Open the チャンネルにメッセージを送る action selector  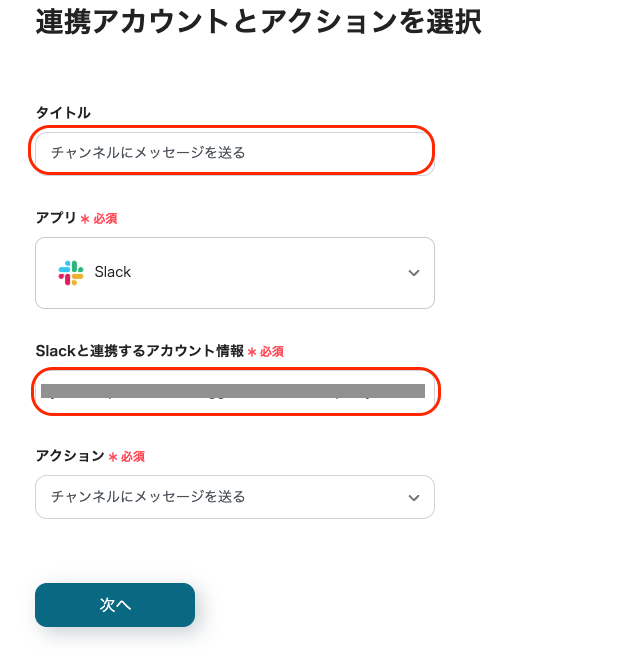pyautogui.click(x=234, y=497)
